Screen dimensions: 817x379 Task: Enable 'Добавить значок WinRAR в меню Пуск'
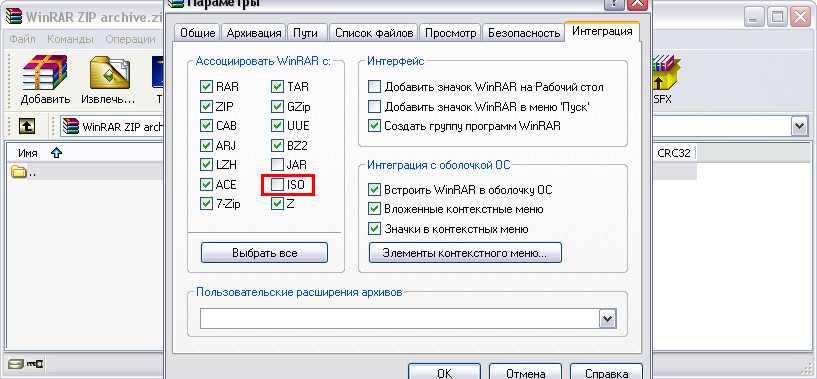374,106
